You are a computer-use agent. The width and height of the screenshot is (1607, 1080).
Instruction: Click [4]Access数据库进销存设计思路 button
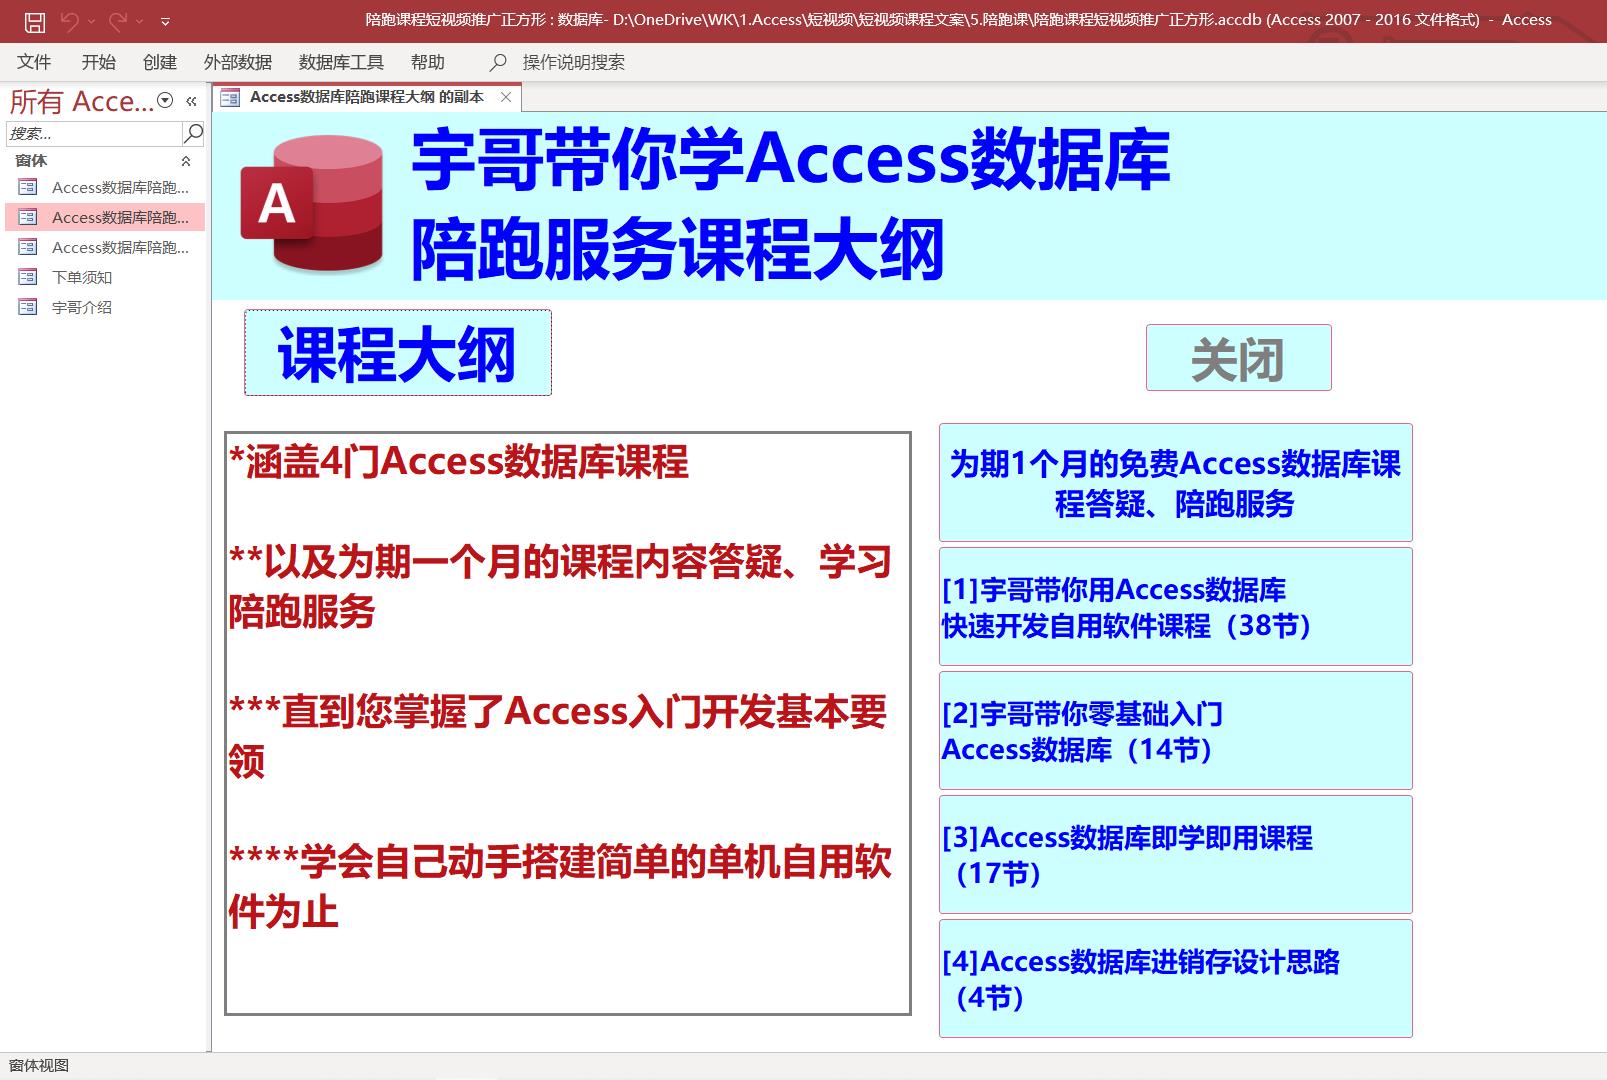click(1175, 979)
